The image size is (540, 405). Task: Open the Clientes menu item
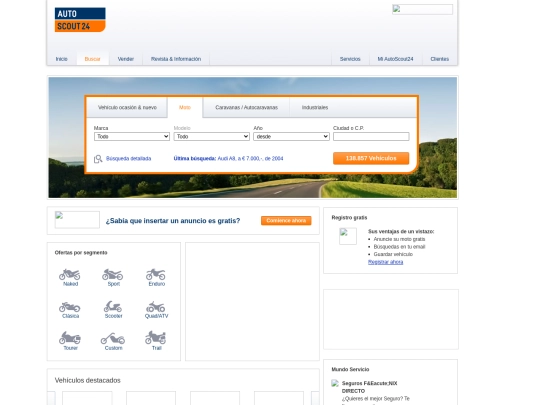(x=439, y=59)
